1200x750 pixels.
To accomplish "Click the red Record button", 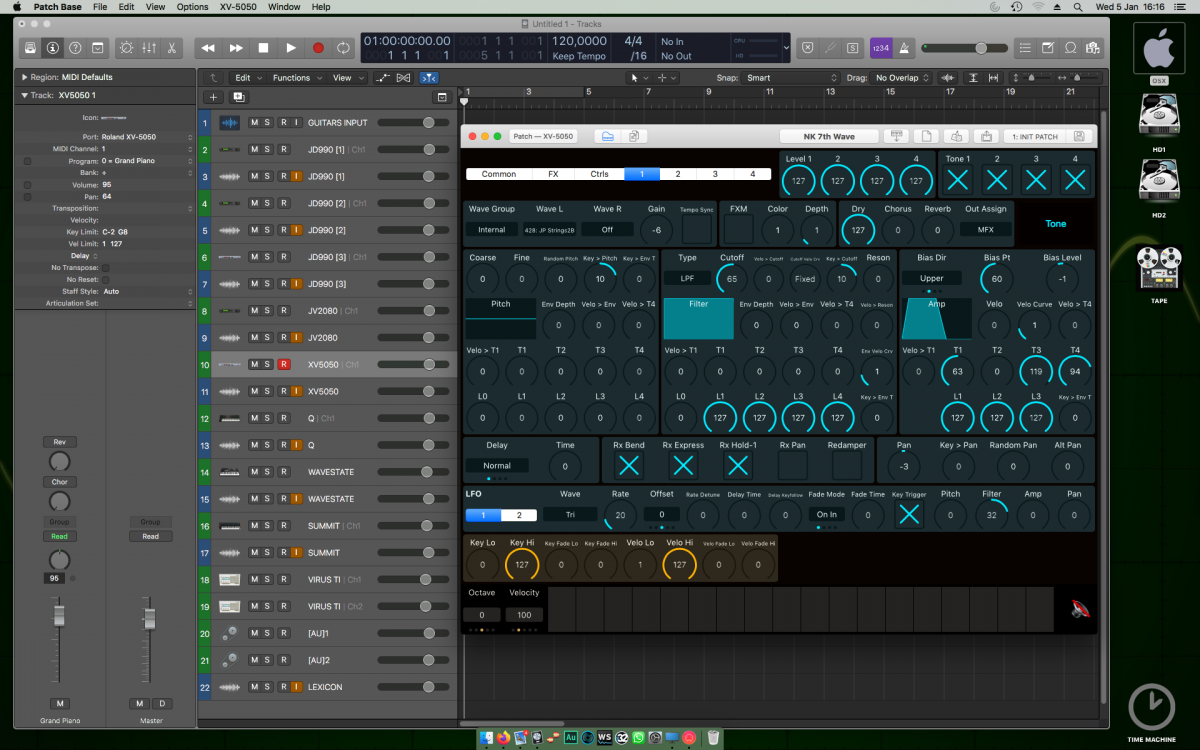I will pos(318,47).
